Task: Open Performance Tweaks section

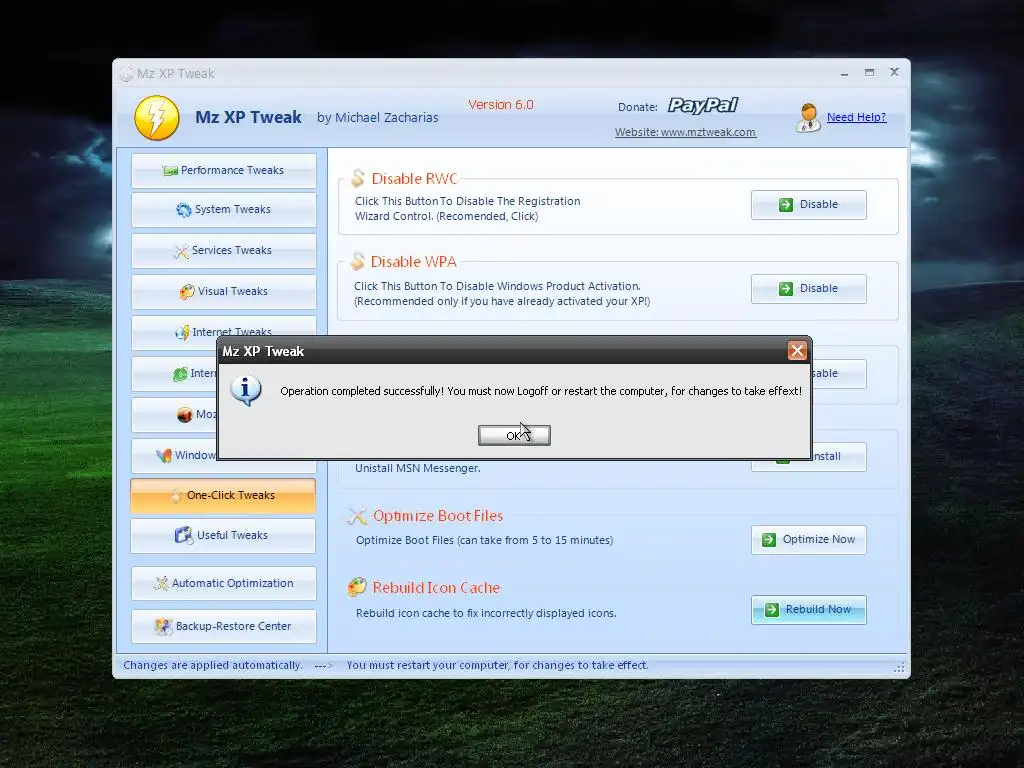Action: tap(224, 170)
